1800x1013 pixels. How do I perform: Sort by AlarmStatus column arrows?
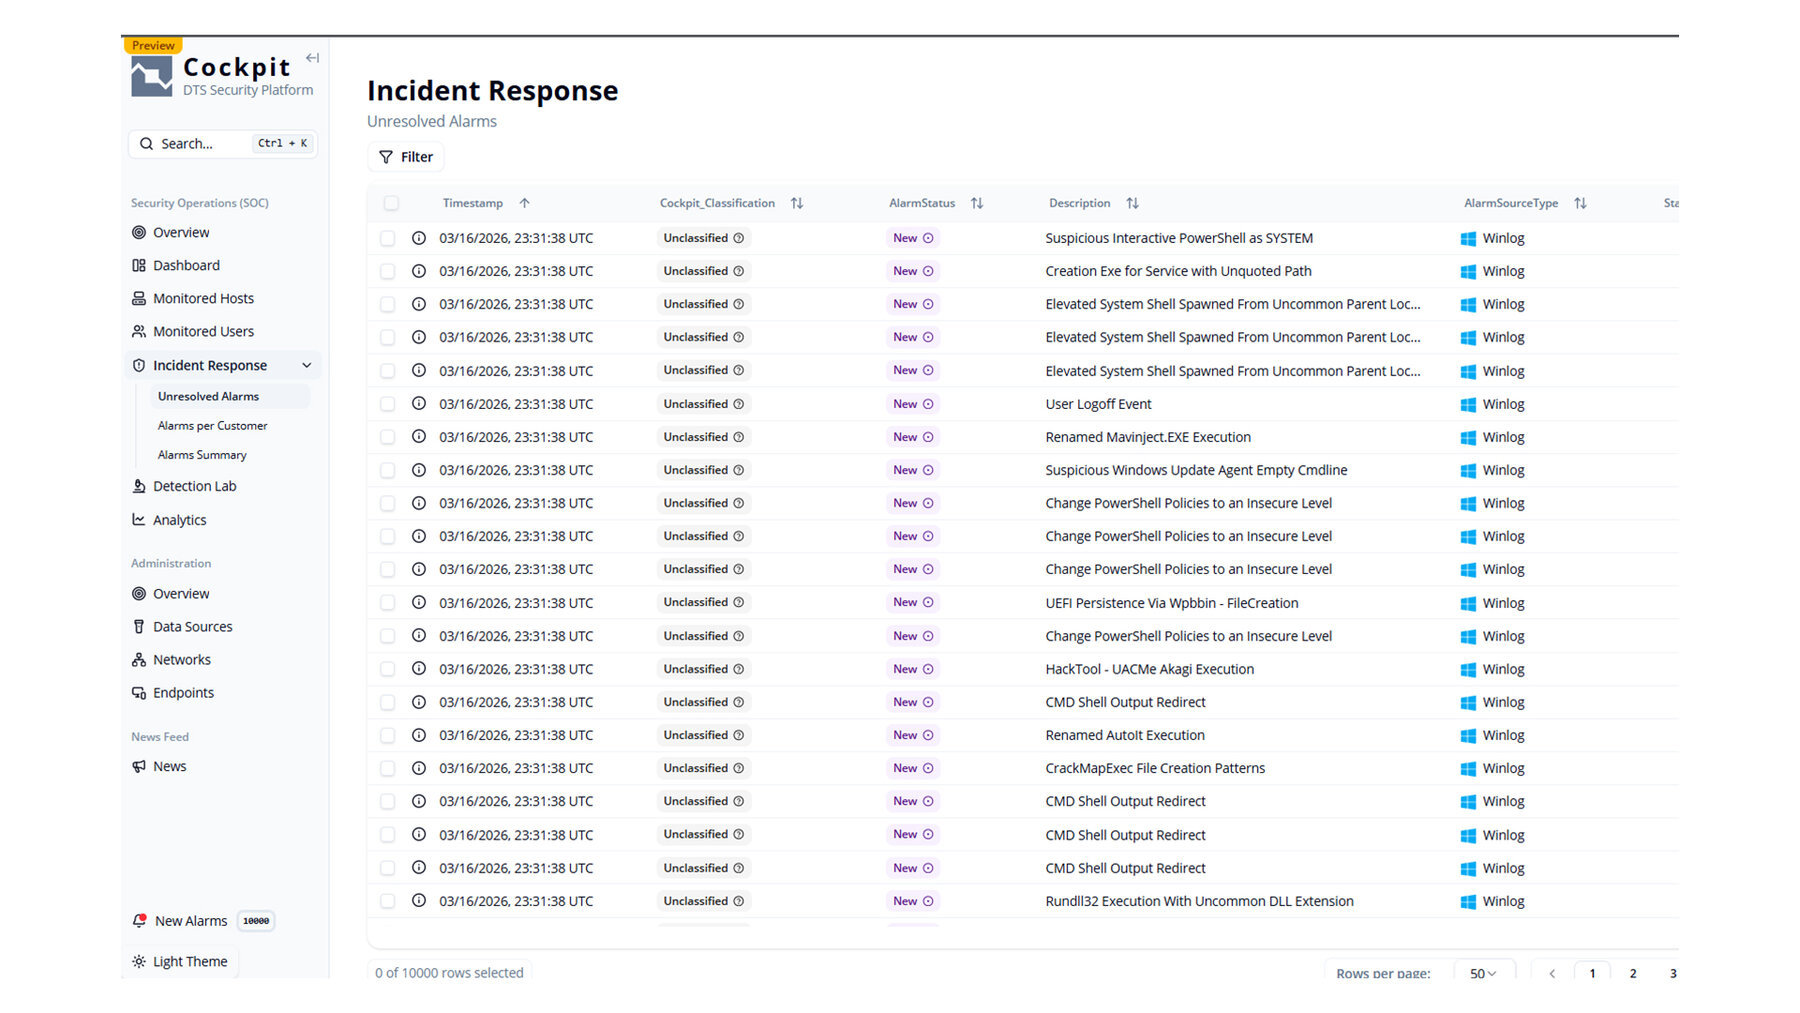[x=977, y=203]
